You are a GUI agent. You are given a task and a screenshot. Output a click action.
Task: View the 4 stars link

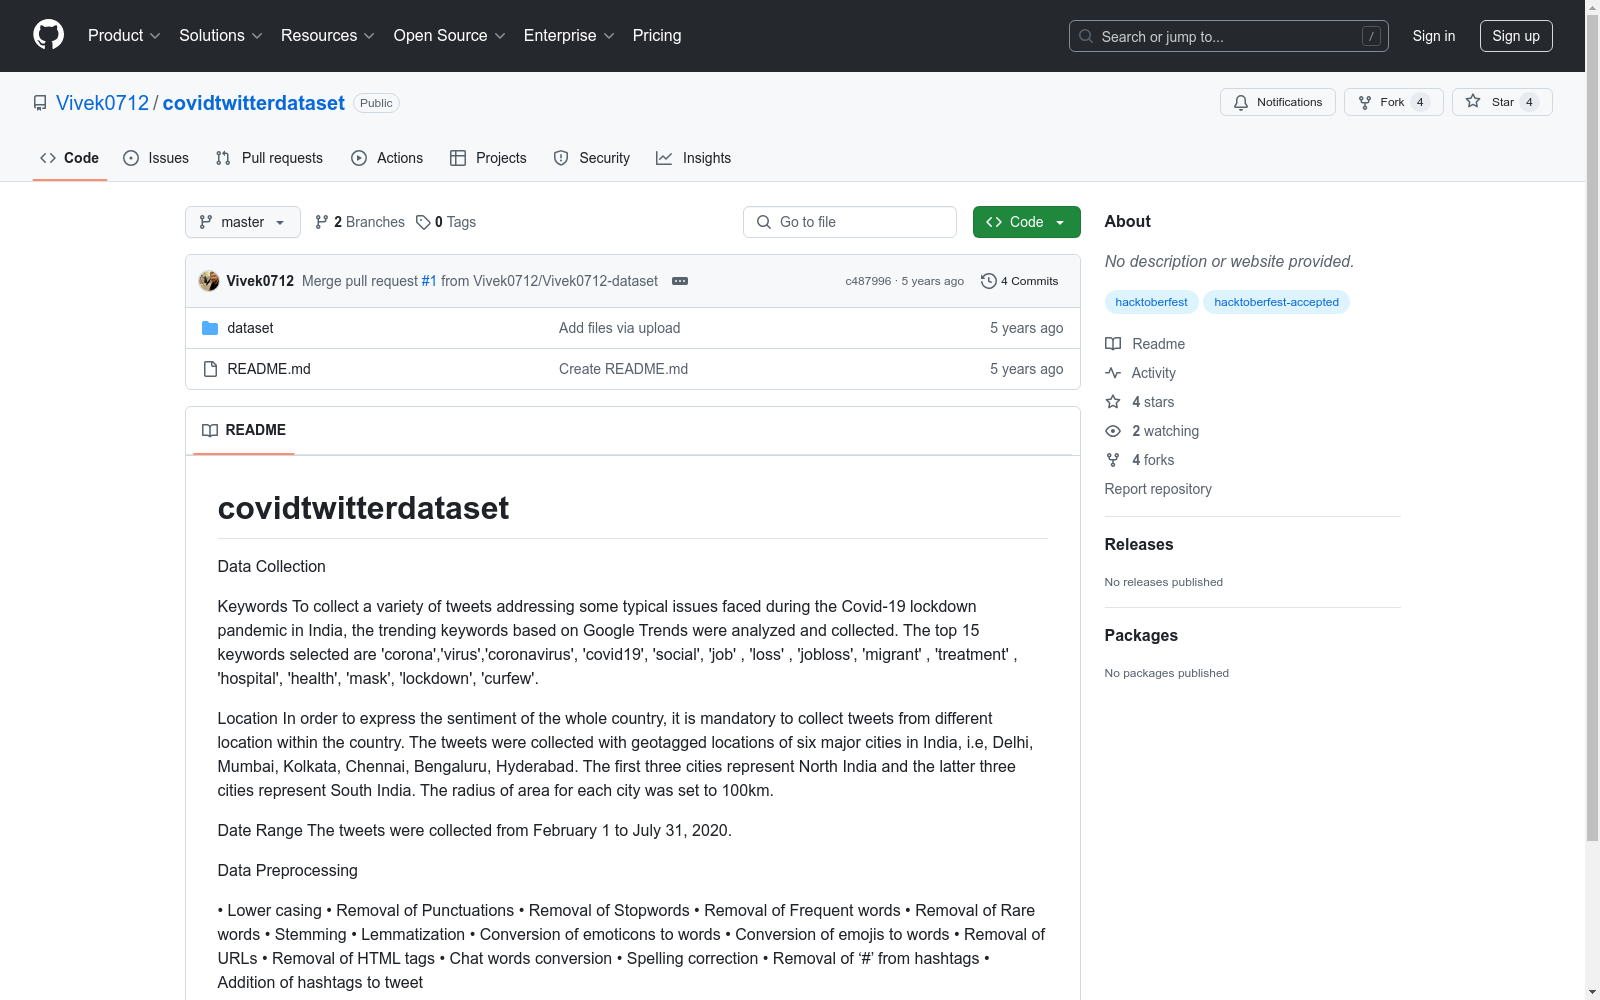(x=1140, y=402)
